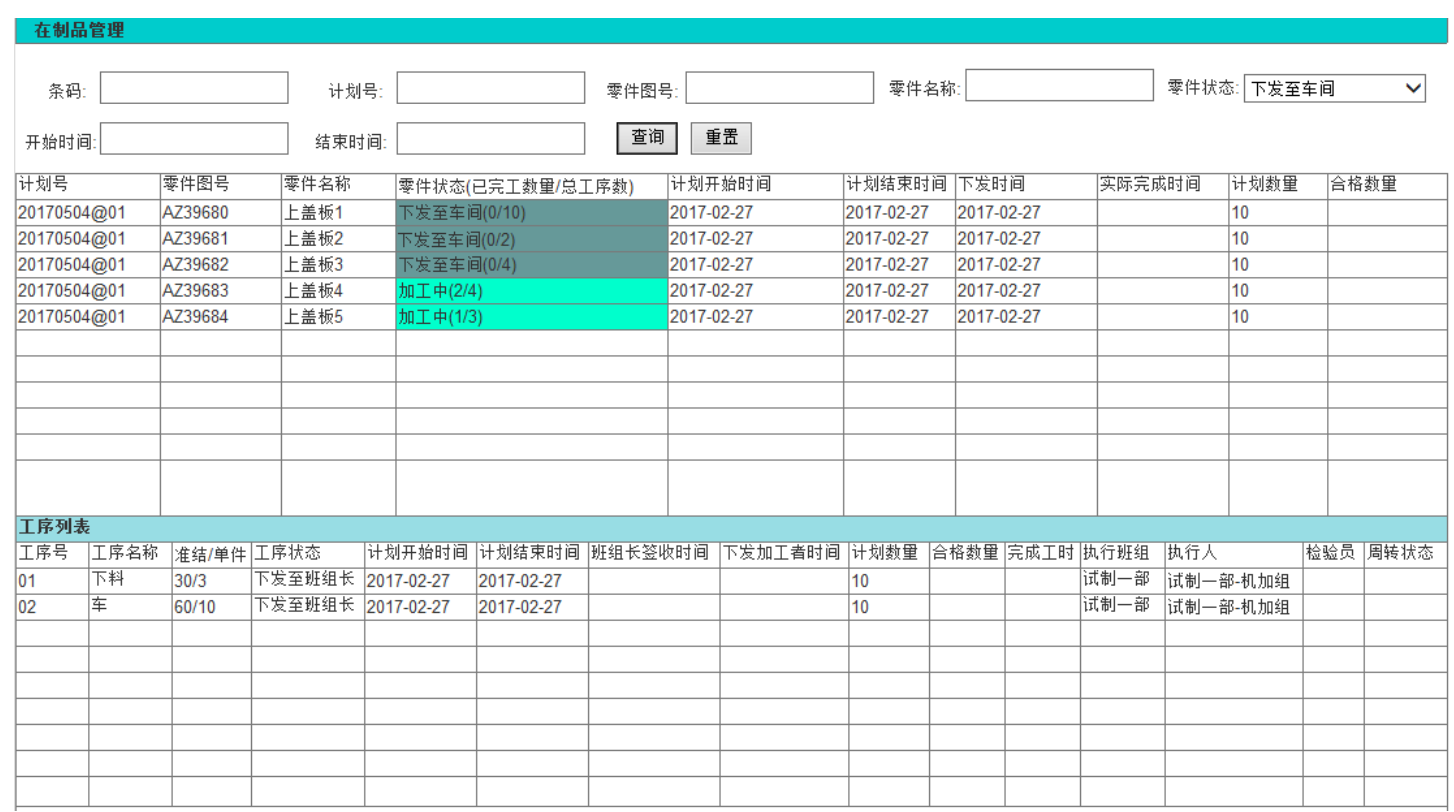Click the 完成工时 column header
The height and width of the screenshot is (812, 1454).
pyautogui.click(x=1042, y=553)
